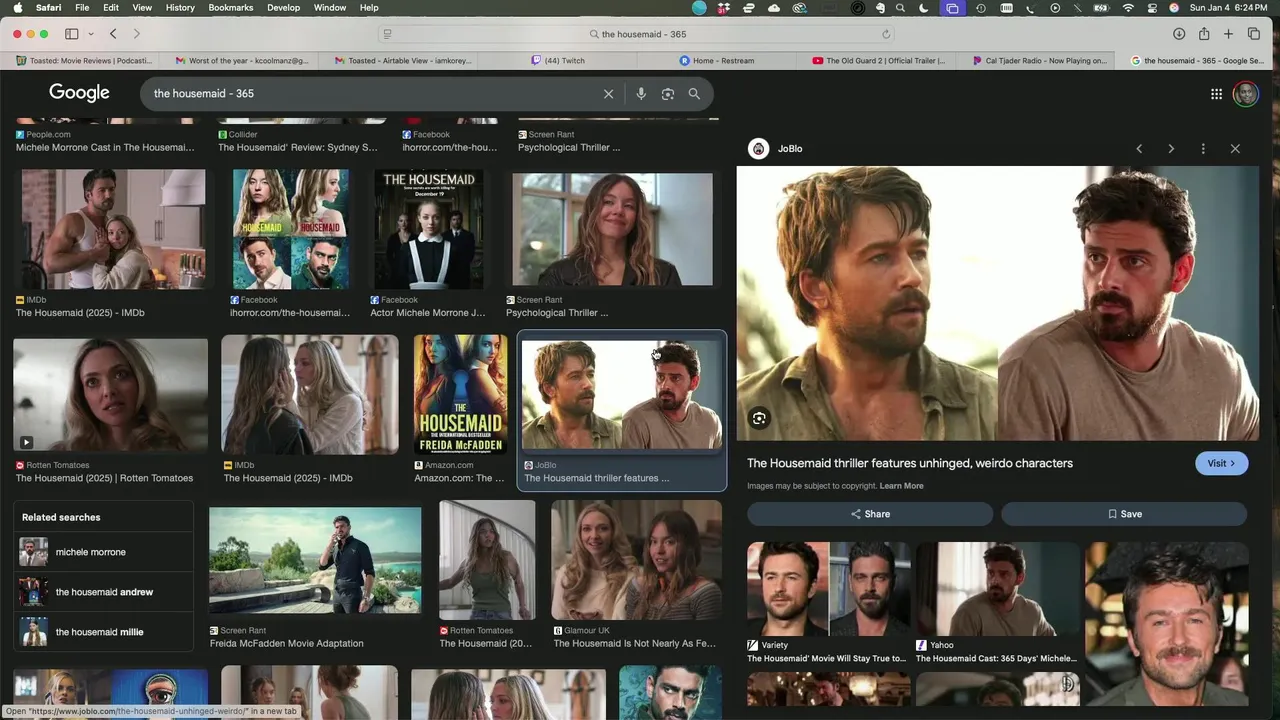Open Screen Rant smiling woman thumbnail

coord(613,229)
